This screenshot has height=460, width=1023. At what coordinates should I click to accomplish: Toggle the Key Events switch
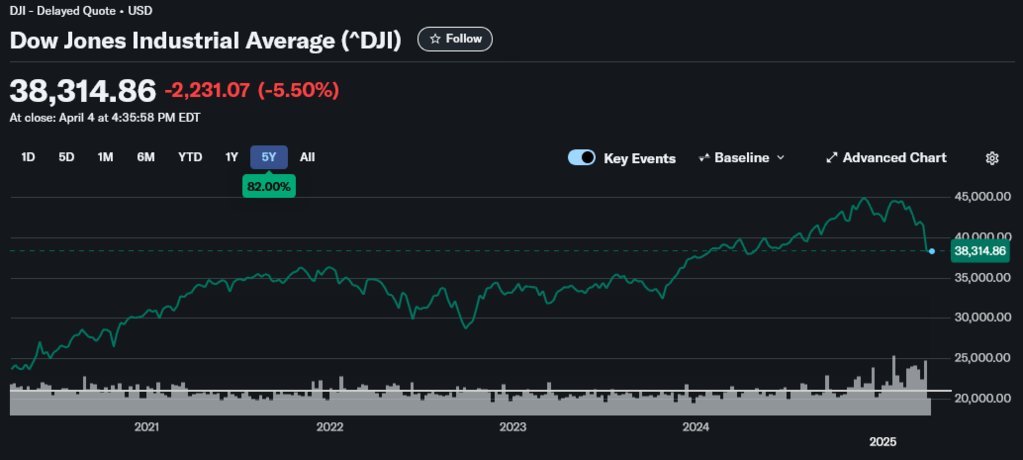(581, 158)
